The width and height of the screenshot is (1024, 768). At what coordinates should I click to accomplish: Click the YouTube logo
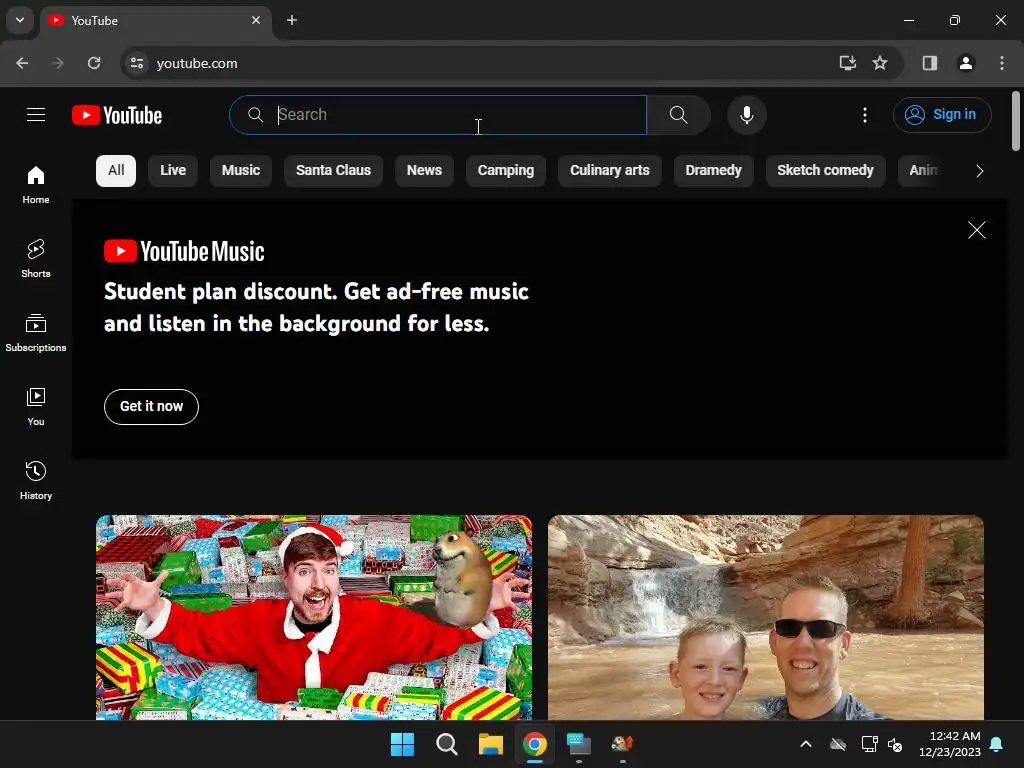(x=117, y=115)
